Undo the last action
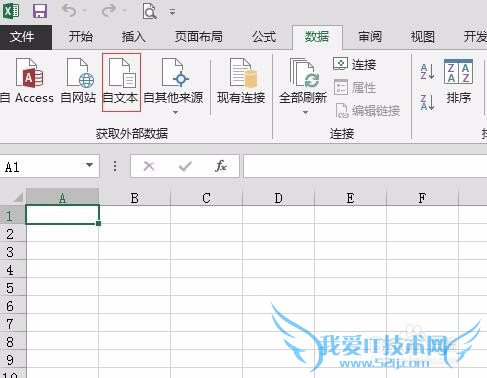 69,11
